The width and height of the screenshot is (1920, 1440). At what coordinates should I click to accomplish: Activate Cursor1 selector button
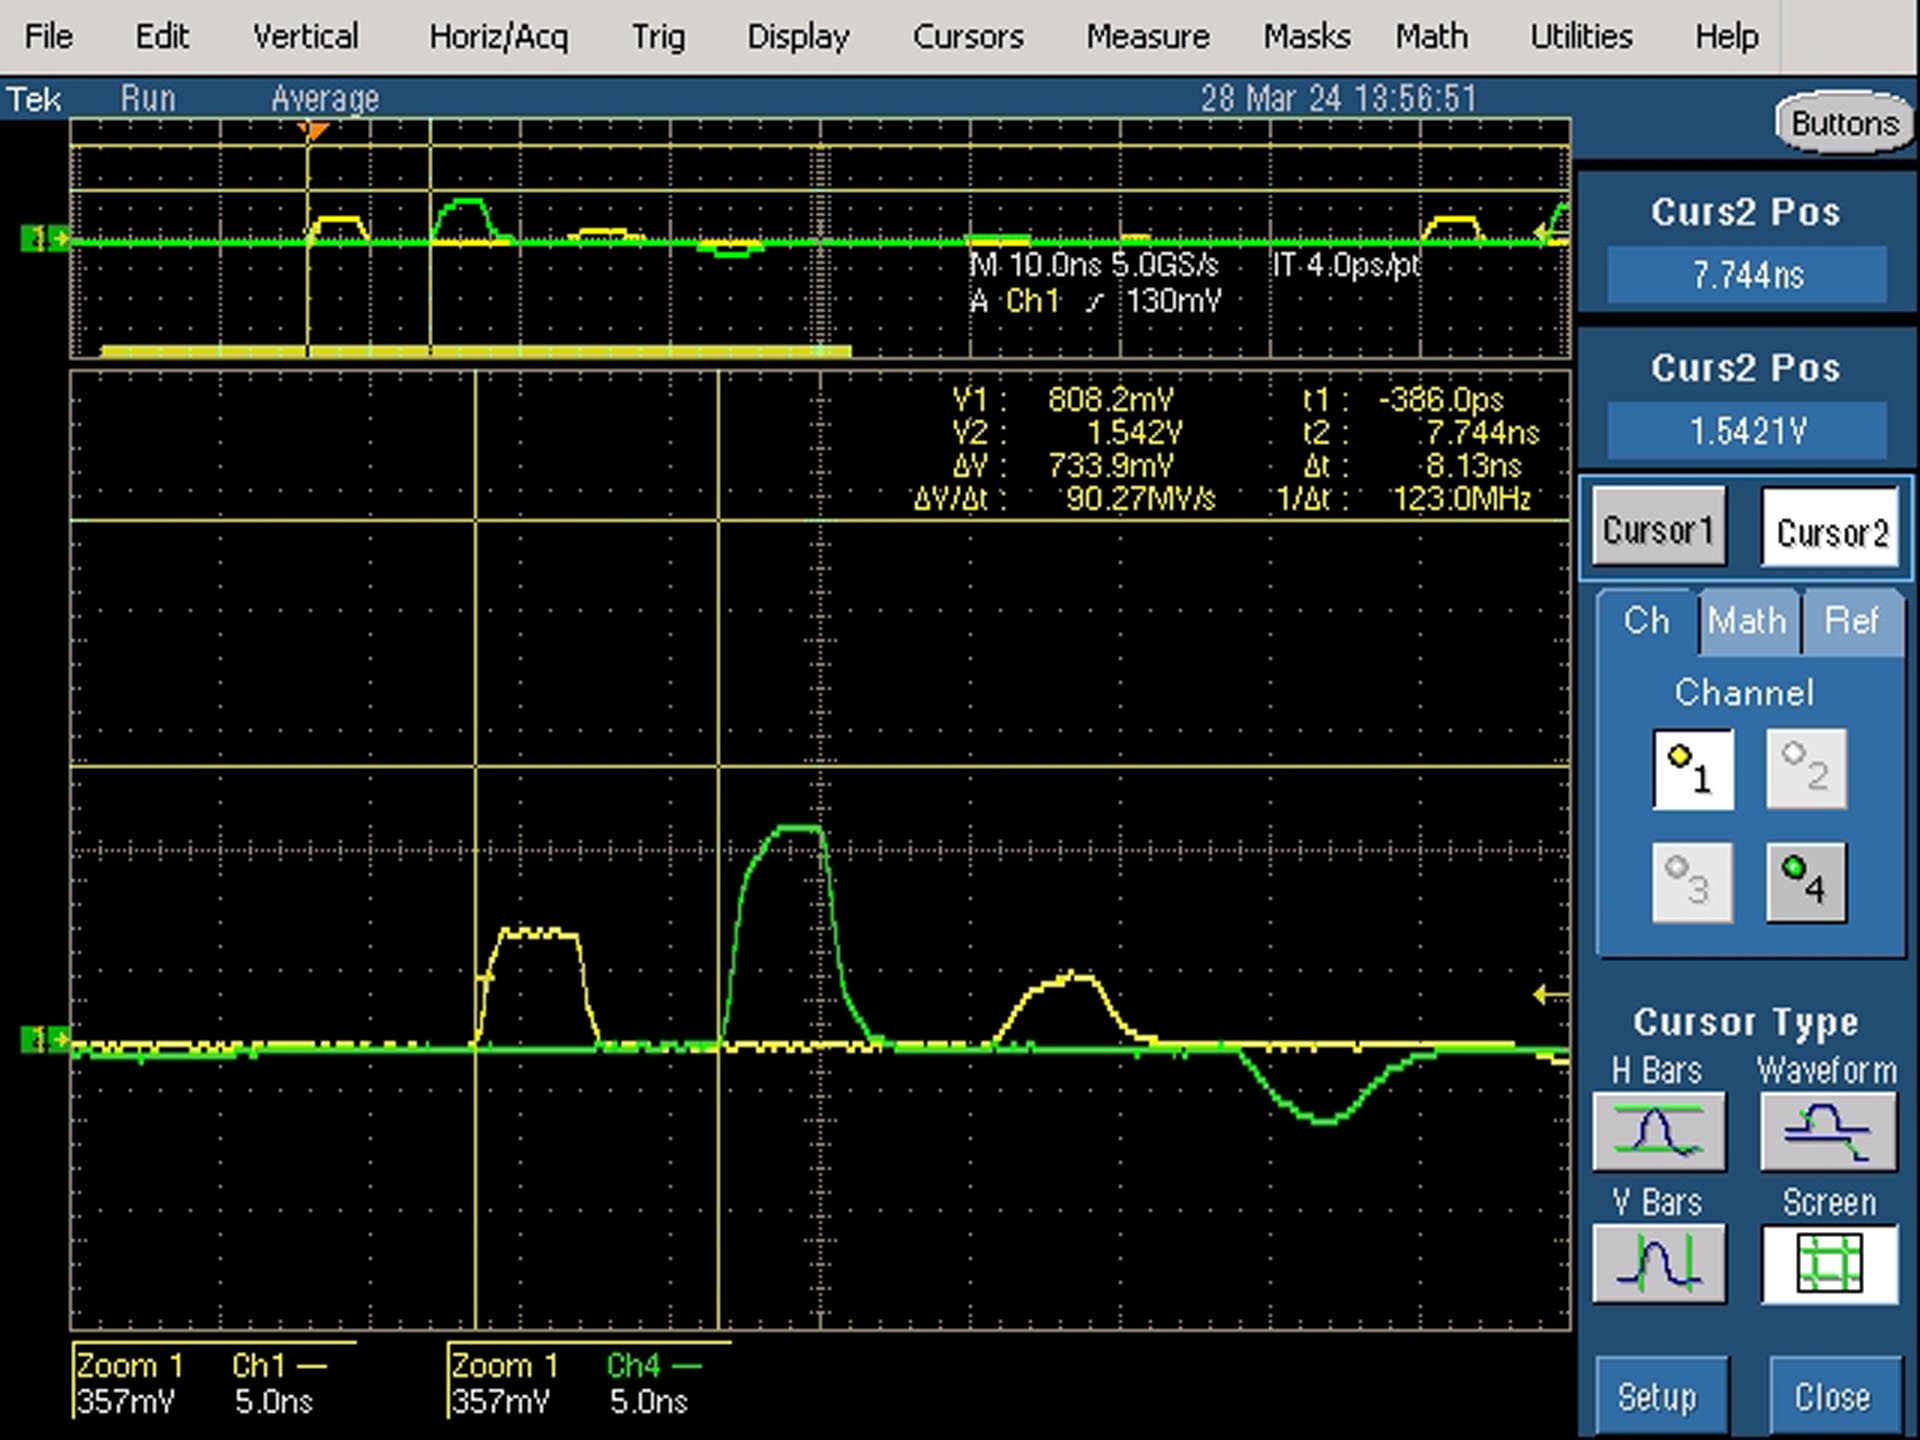click(x=1659, y=529)
